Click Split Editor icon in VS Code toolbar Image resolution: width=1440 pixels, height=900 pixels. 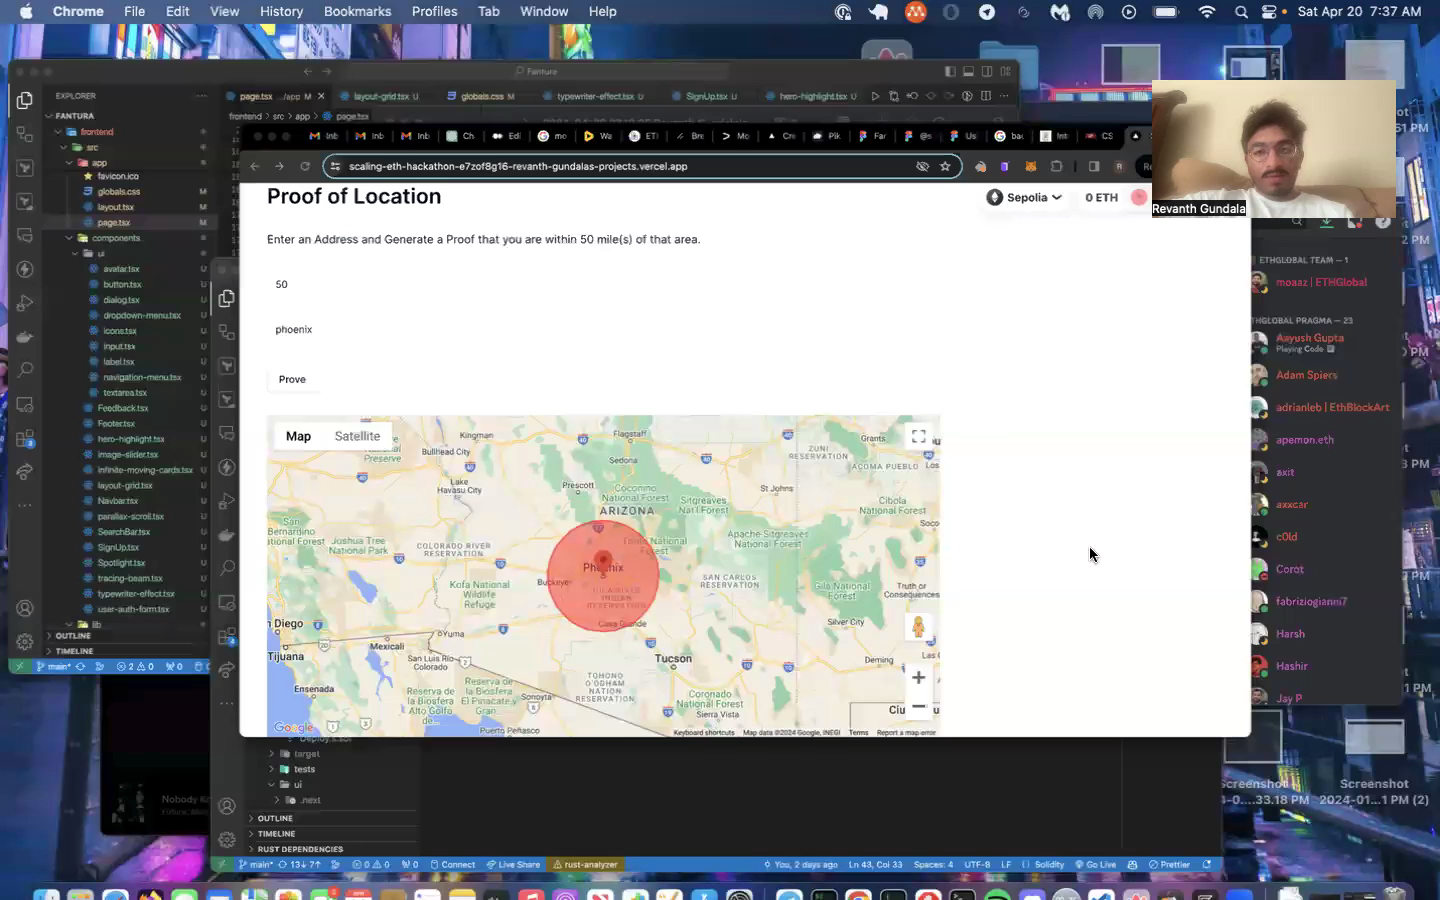pos(986,97)
